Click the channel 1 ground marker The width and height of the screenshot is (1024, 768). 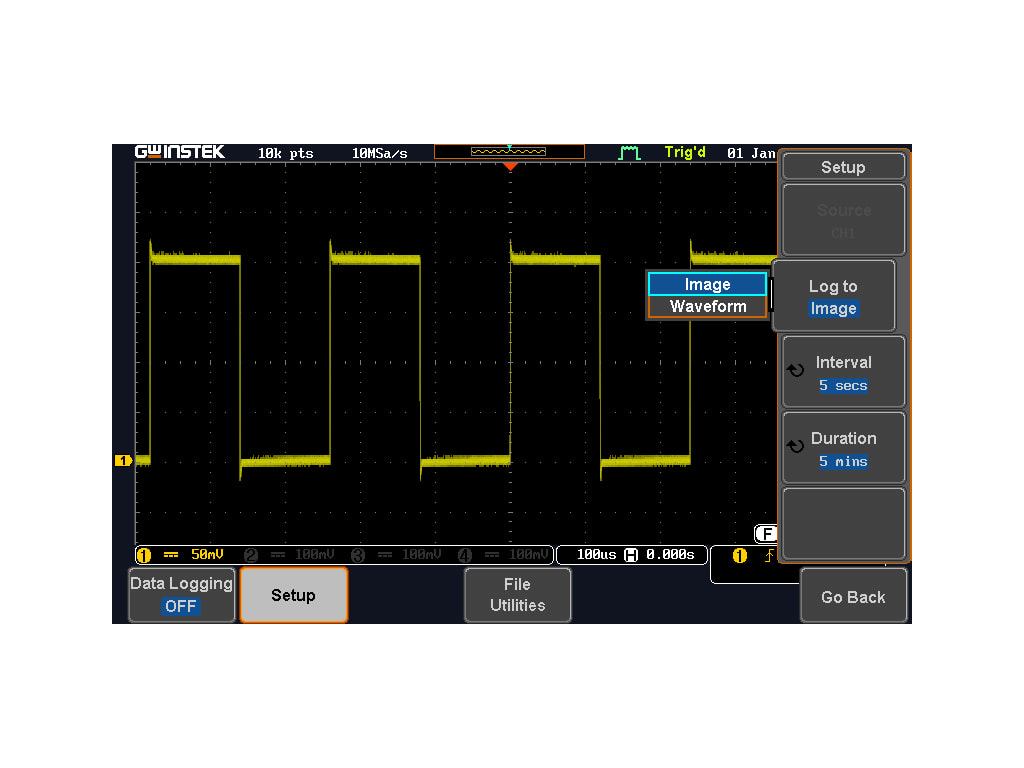123,460
